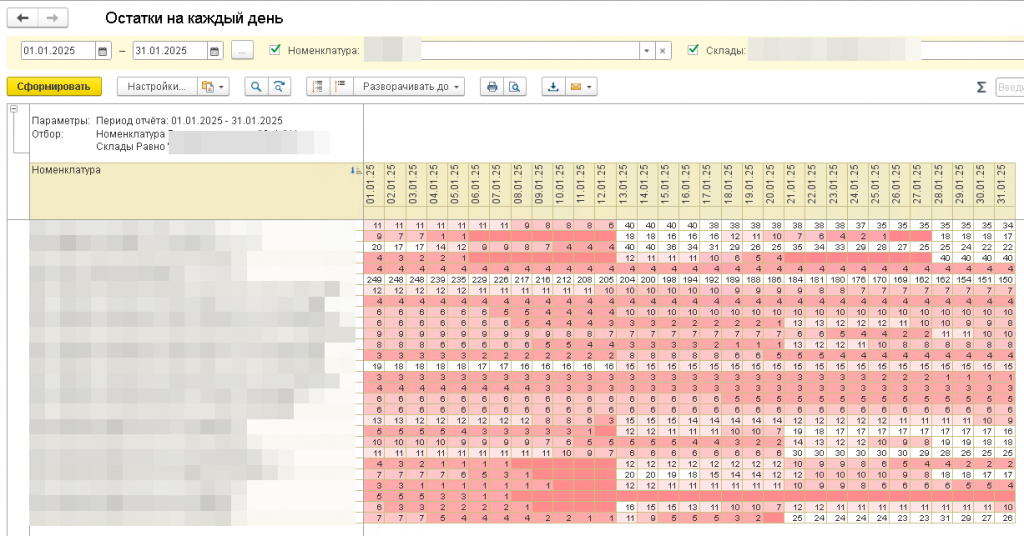Go back with the left arrow button
This screenshot has width=1024, height=536.
click(x=22, y=18)
